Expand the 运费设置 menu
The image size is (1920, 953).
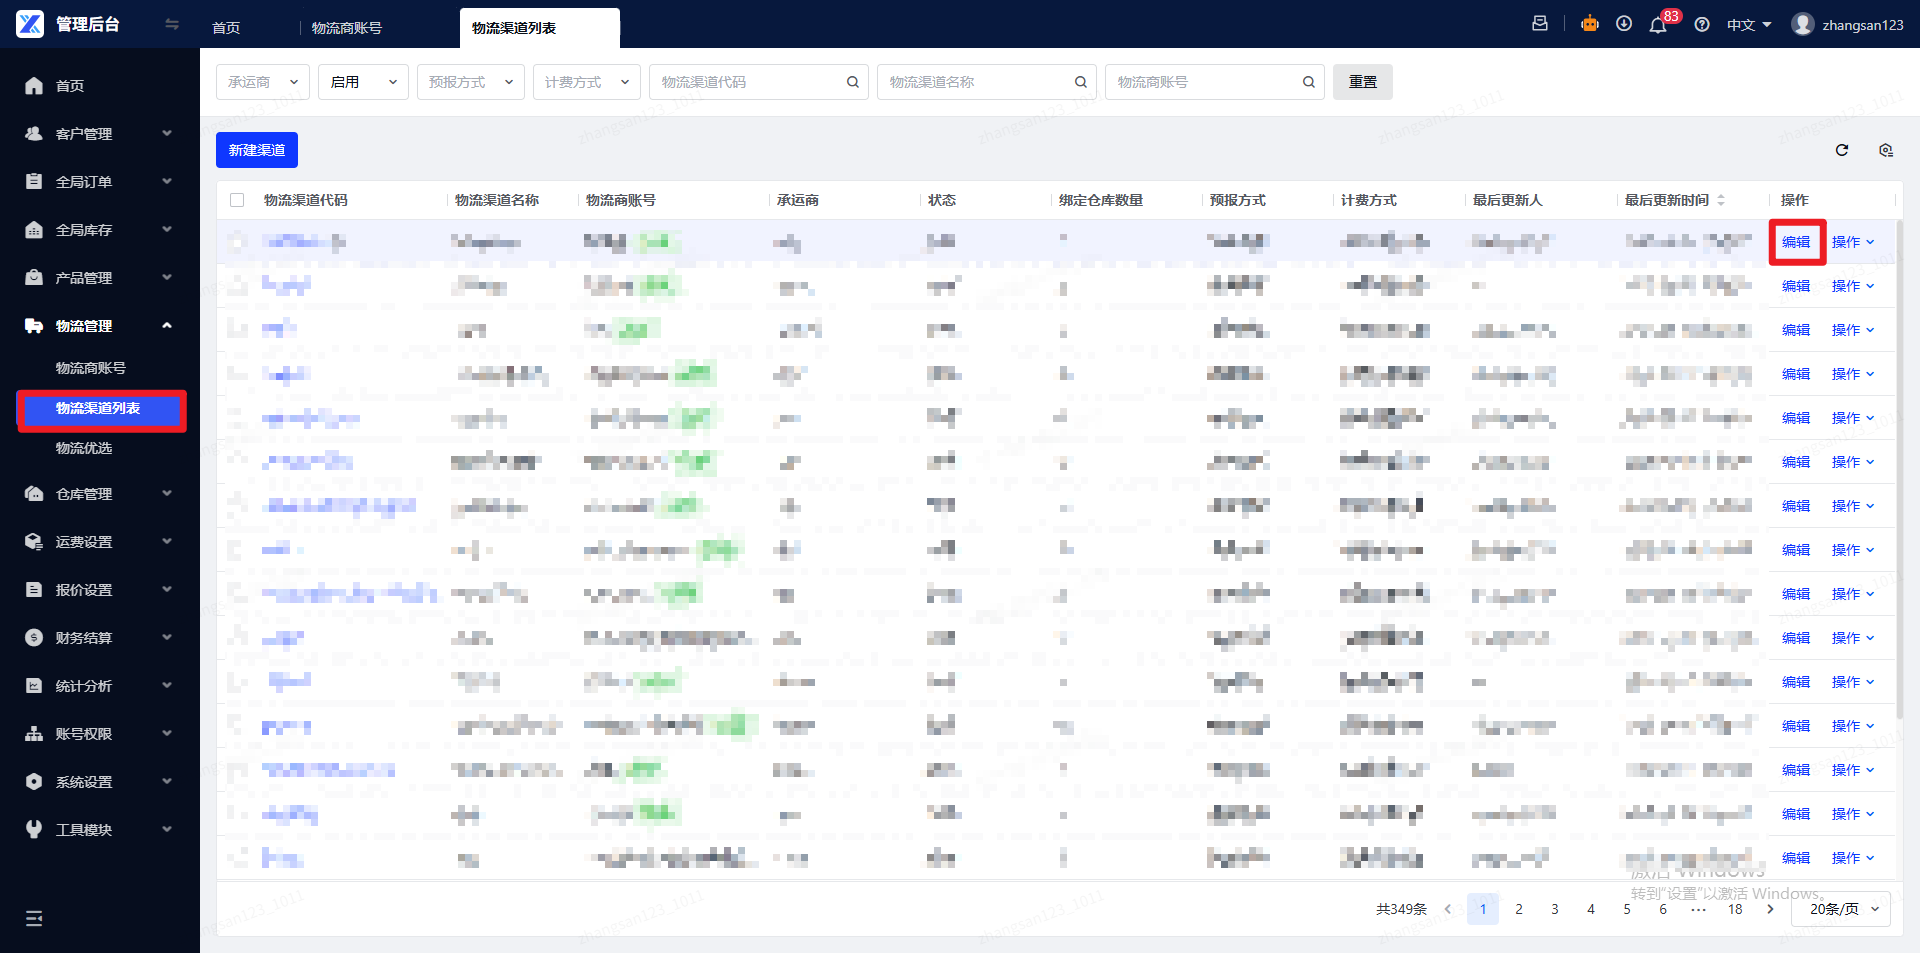tap(100, 542)
